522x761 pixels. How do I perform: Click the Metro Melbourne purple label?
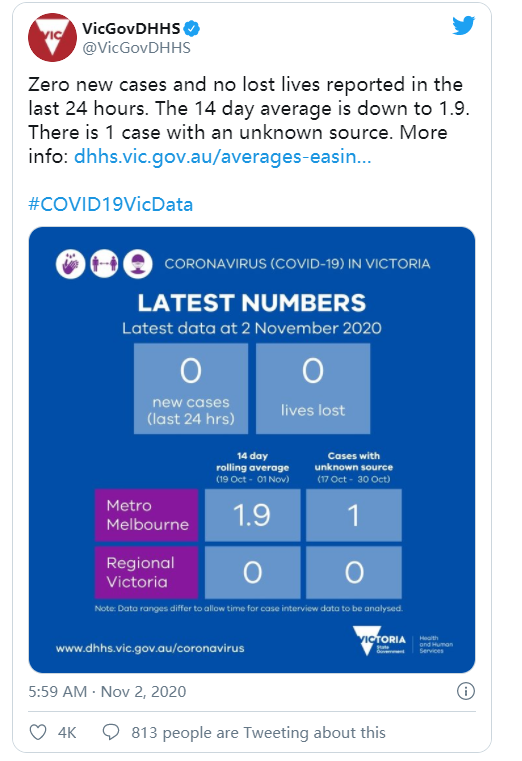coord(147,515)
